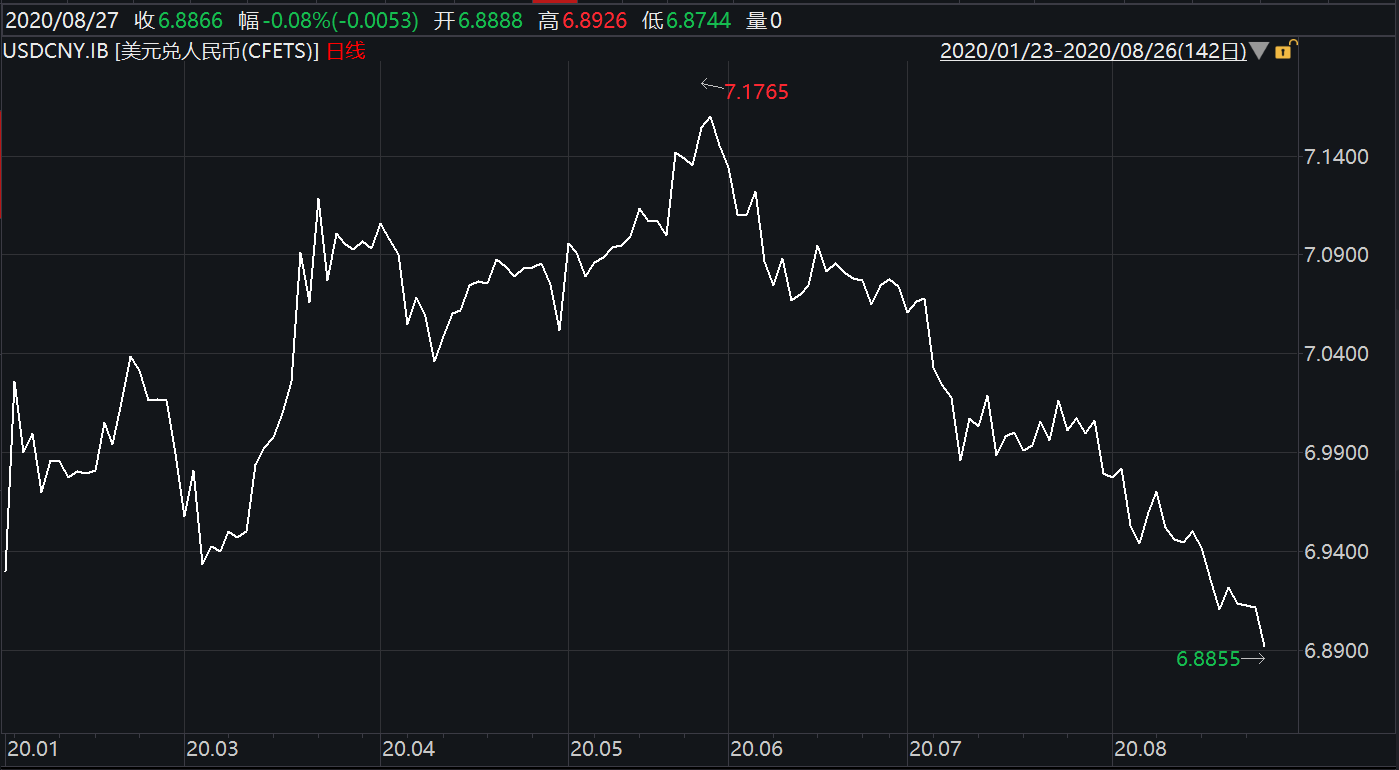Click the 20.04 time axis label

409,748
